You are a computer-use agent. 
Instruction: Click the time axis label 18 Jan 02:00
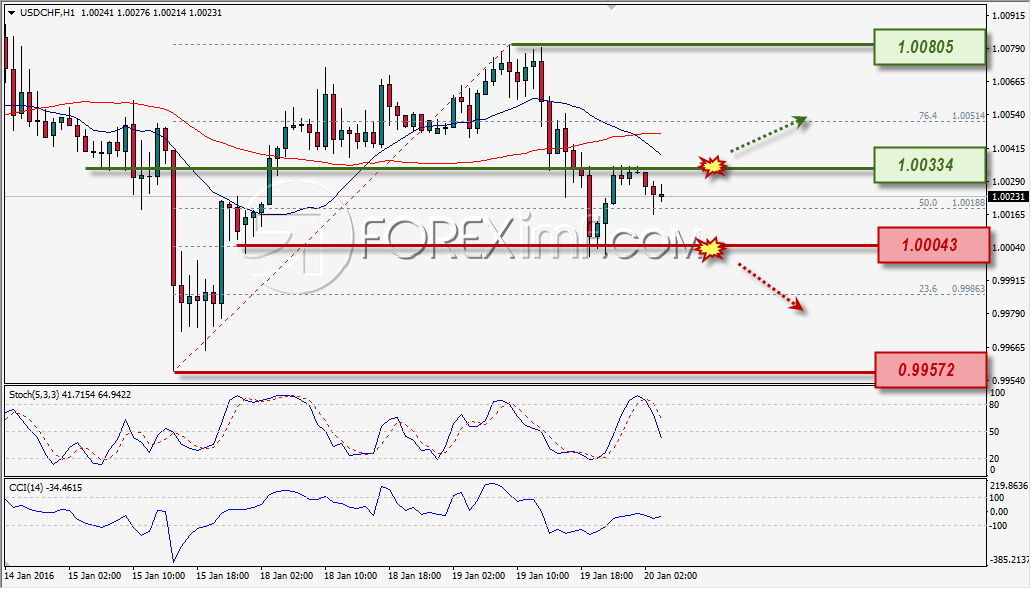(x=287, y=575)
